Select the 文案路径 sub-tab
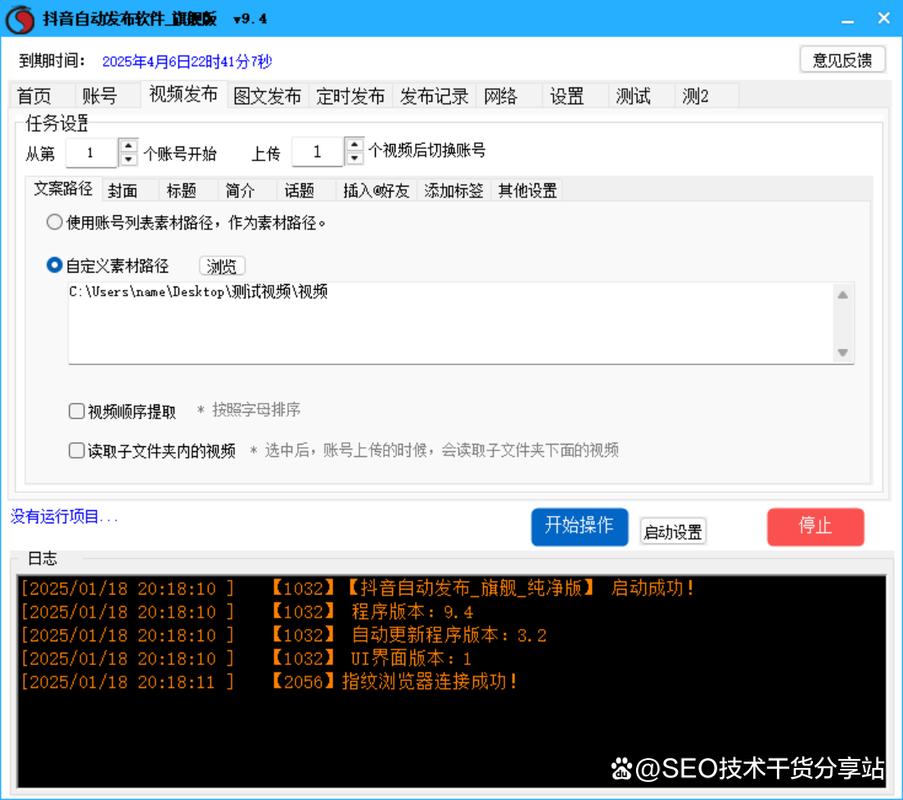Screen dimensions: 903x800 point(63,188)
